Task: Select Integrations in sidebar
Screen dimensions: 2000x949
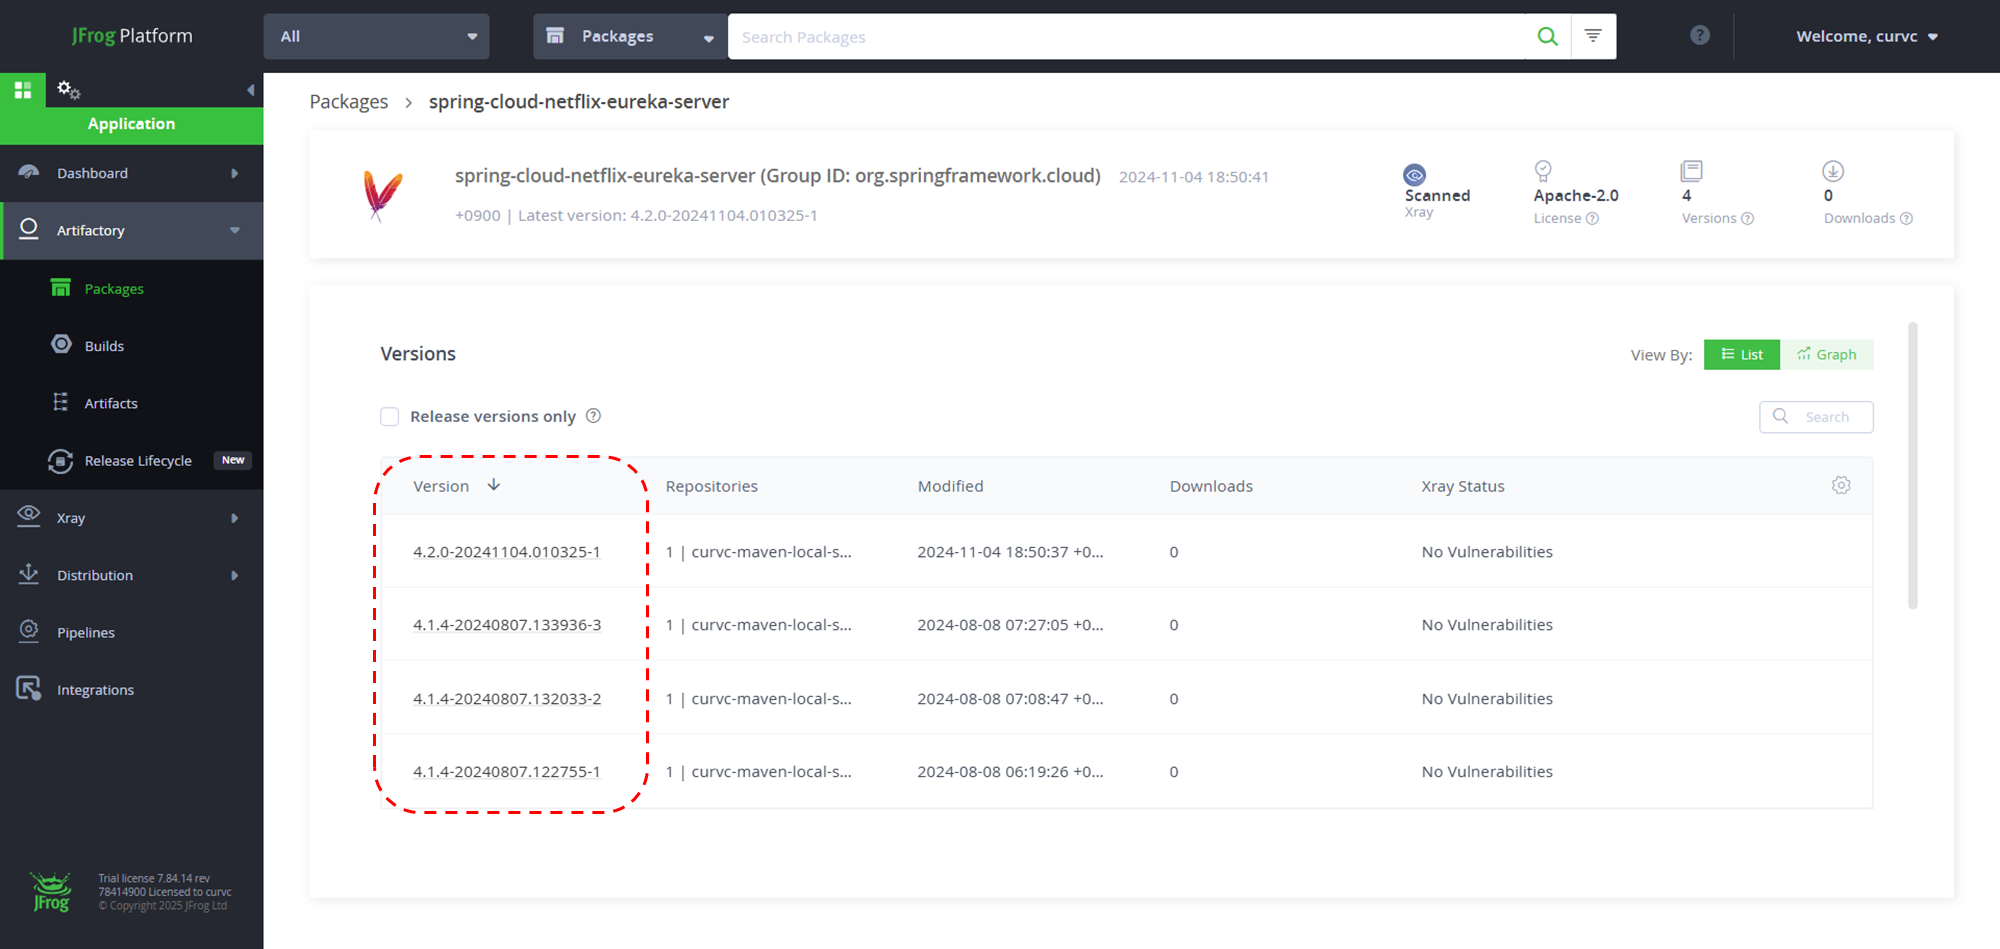Action: point(95,690)
